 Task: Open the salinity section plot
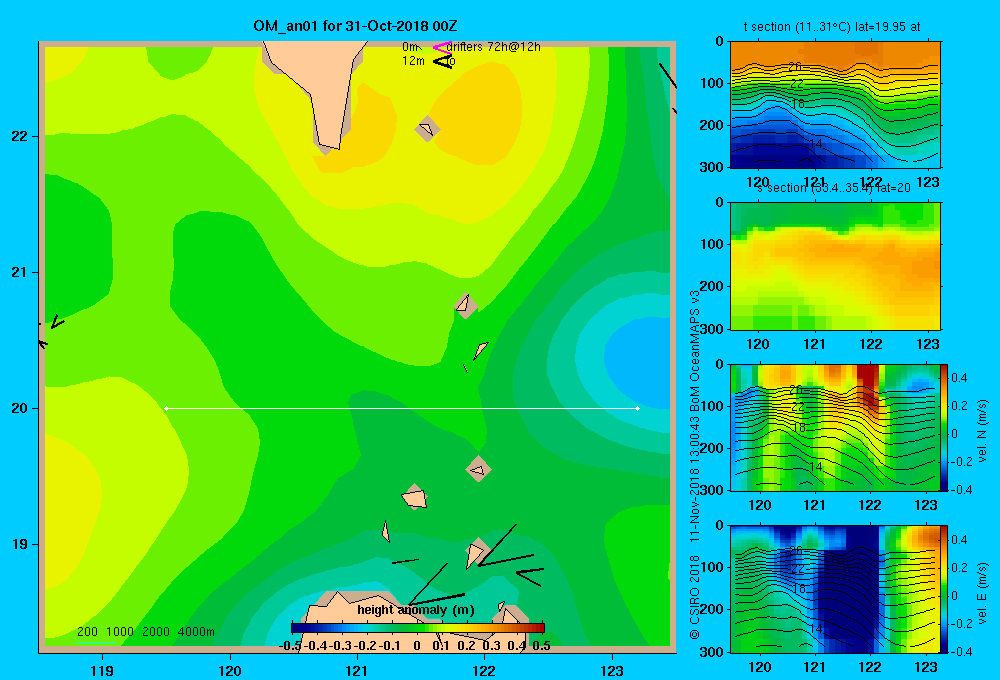(835, 266)
